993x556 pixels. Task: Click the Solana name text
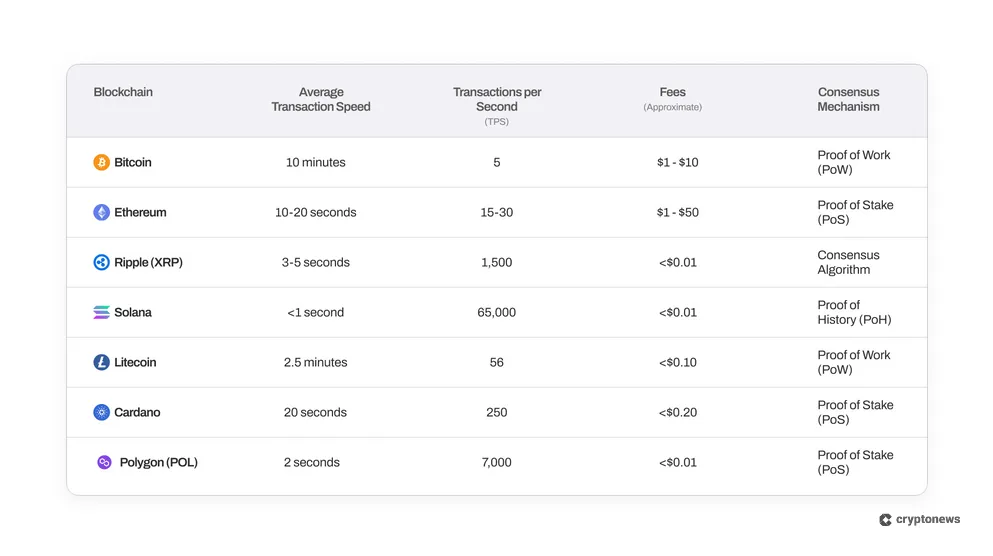133,312
